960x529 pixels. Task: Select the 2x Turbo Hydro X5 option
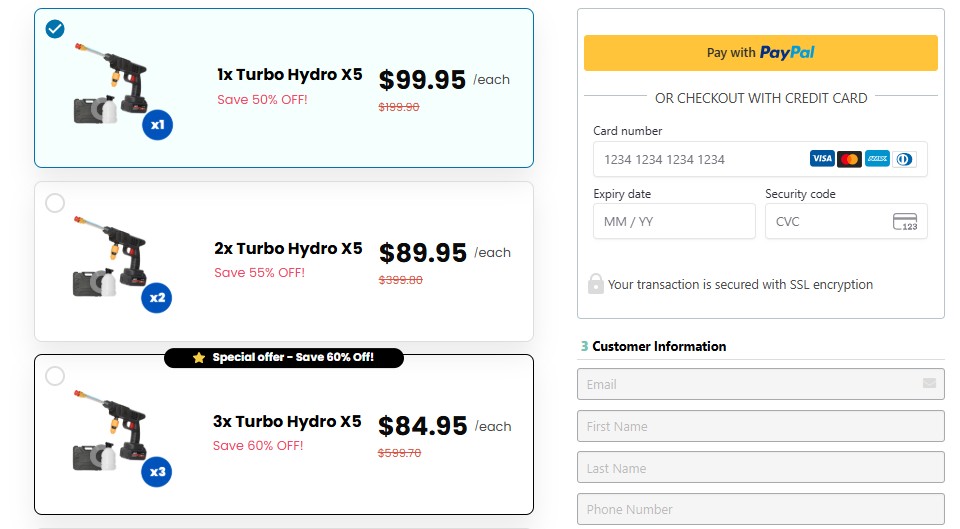coord(55,203)
